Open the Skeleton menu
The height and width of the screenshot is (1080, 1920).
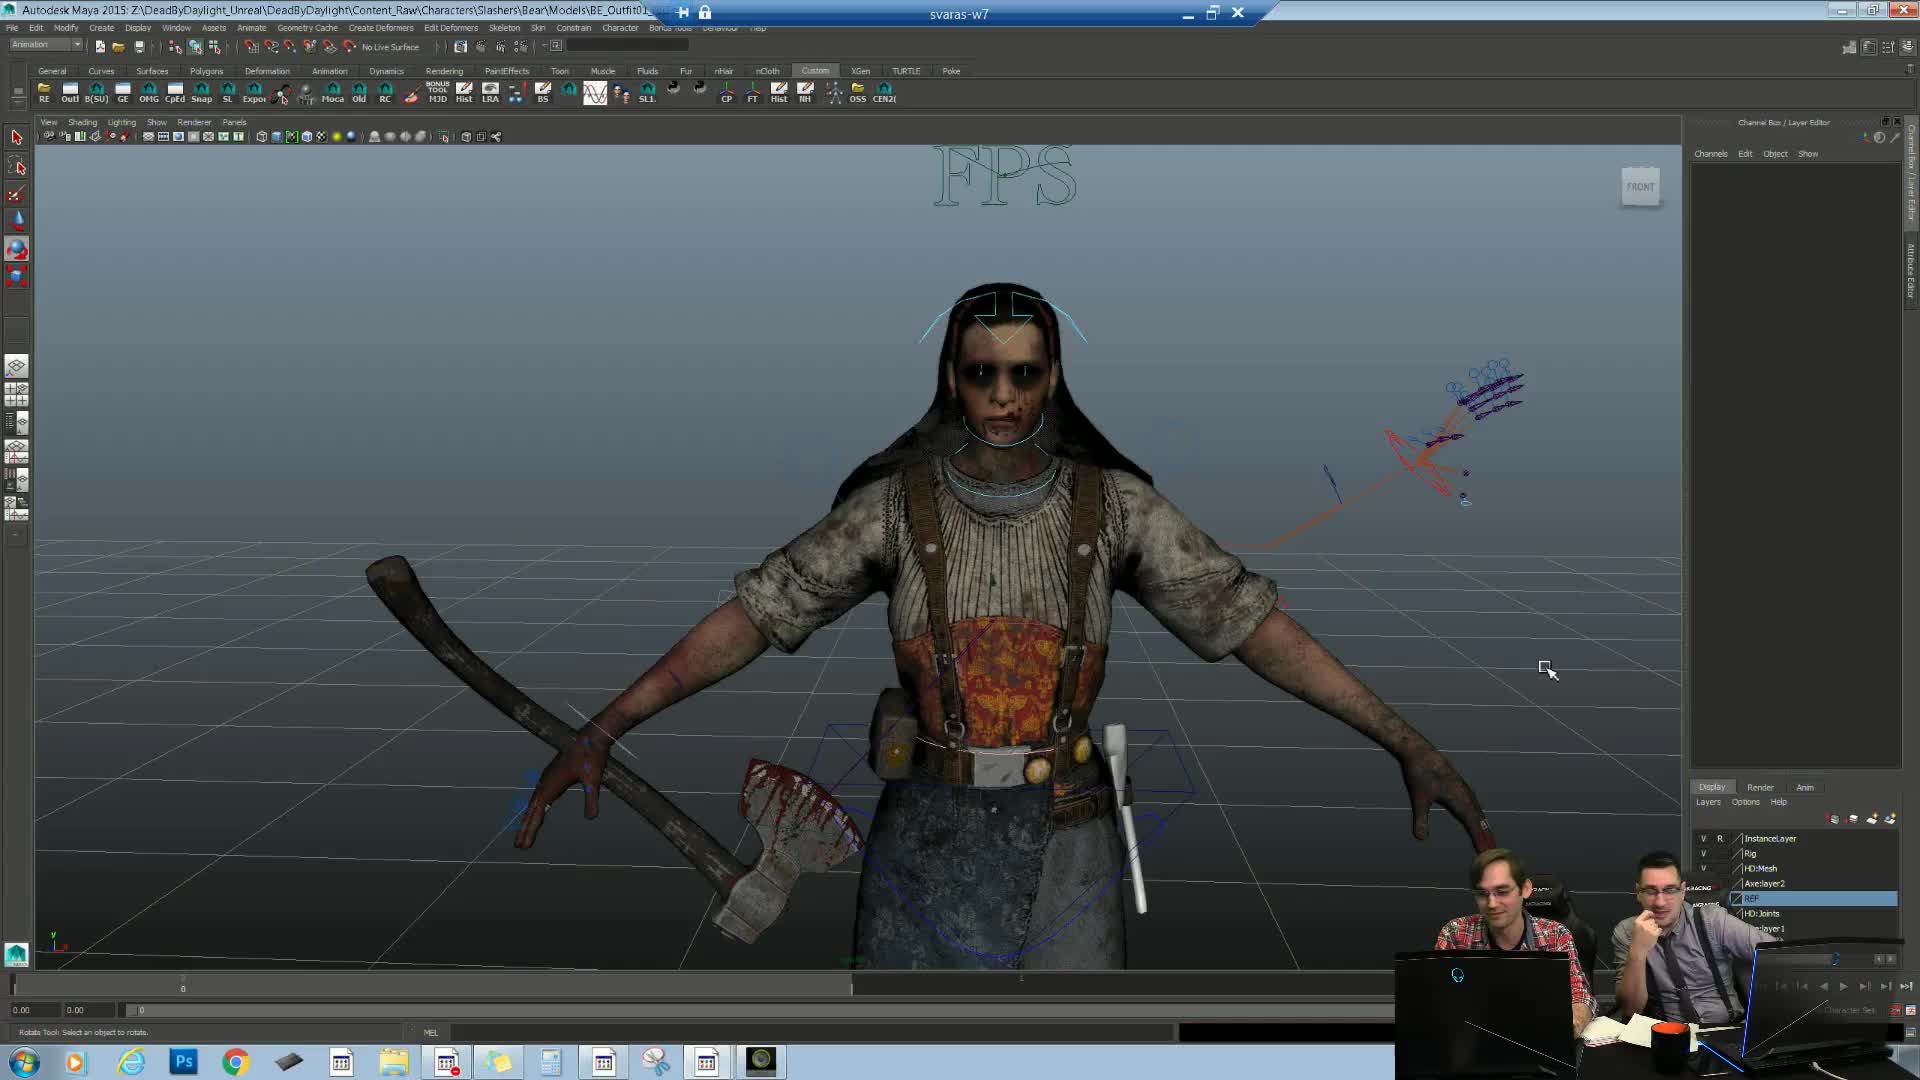point(504,28)
